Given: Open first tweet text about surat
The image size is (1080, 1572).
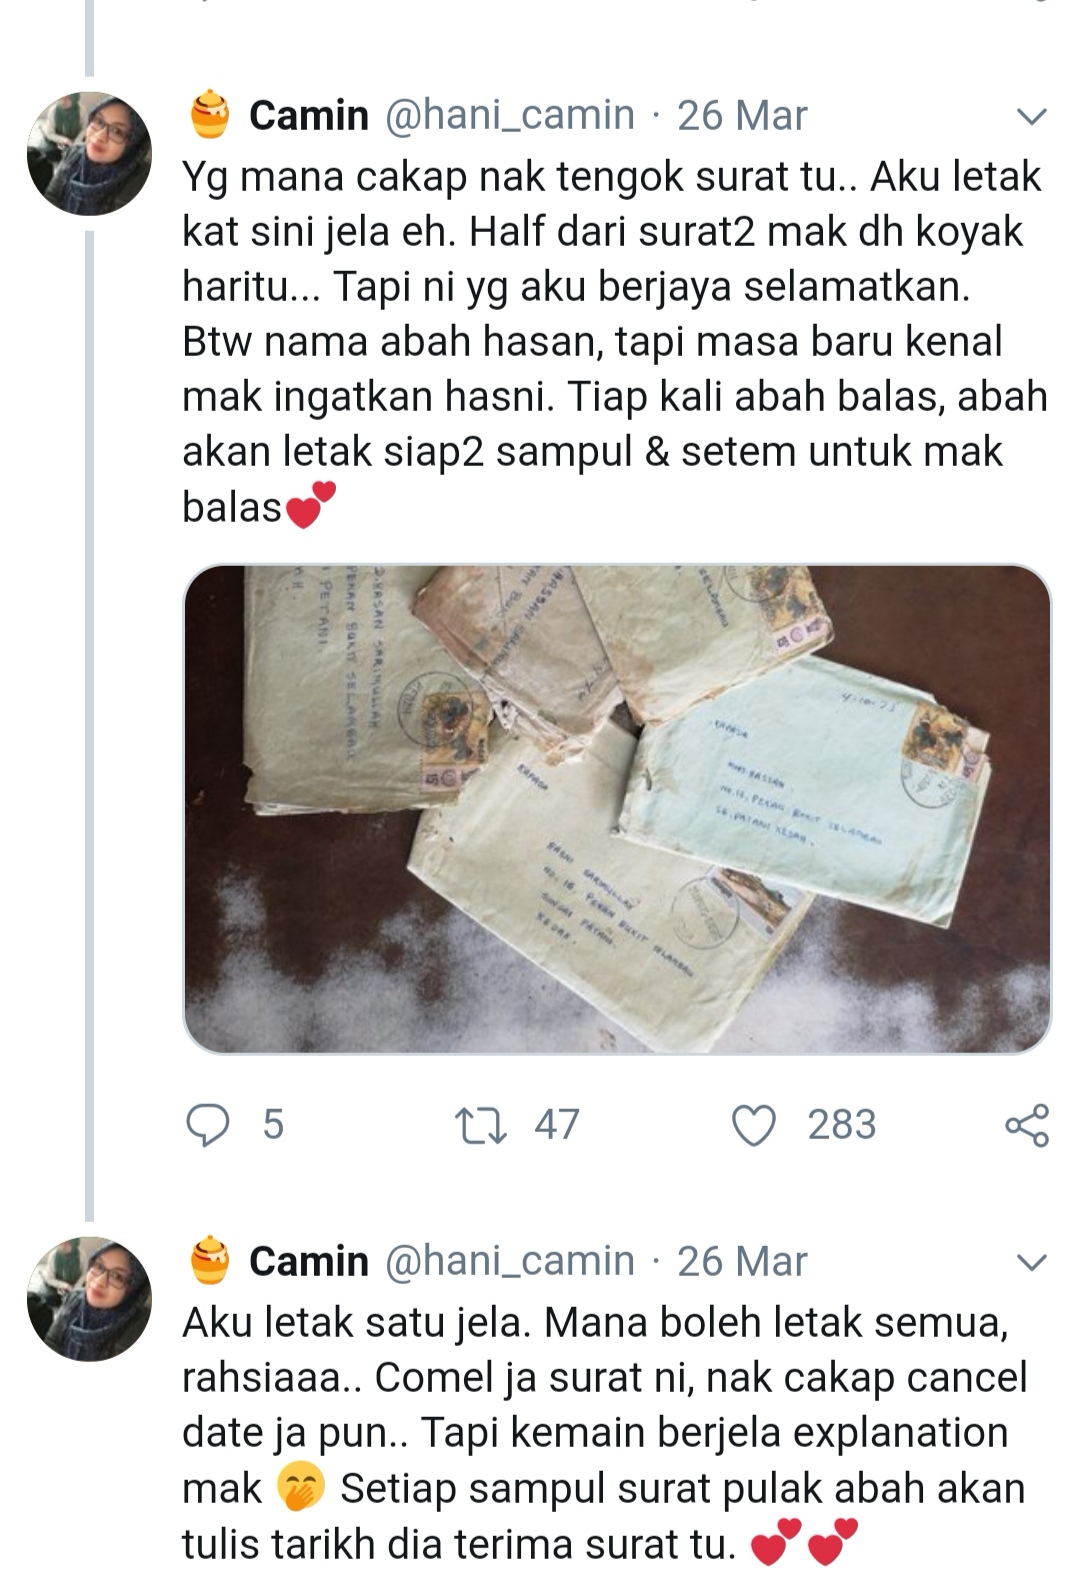Looking at the screenshot, I should (614, 342).
